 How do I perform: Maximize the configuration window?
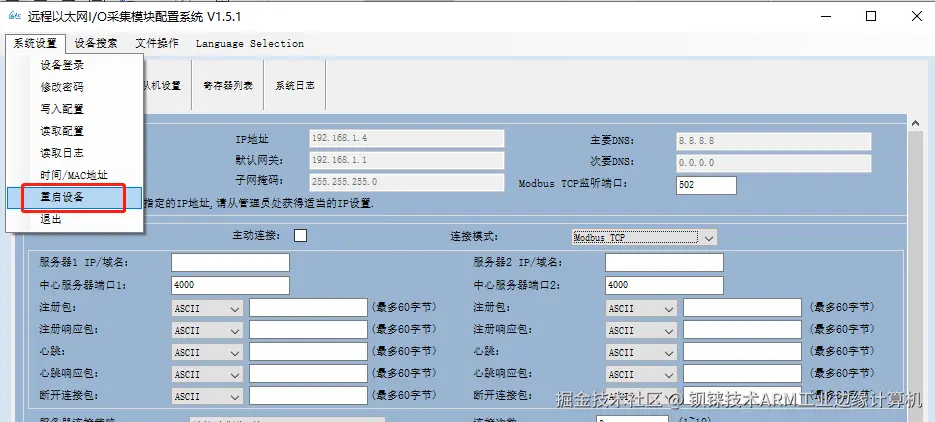[x=871, y=16]
